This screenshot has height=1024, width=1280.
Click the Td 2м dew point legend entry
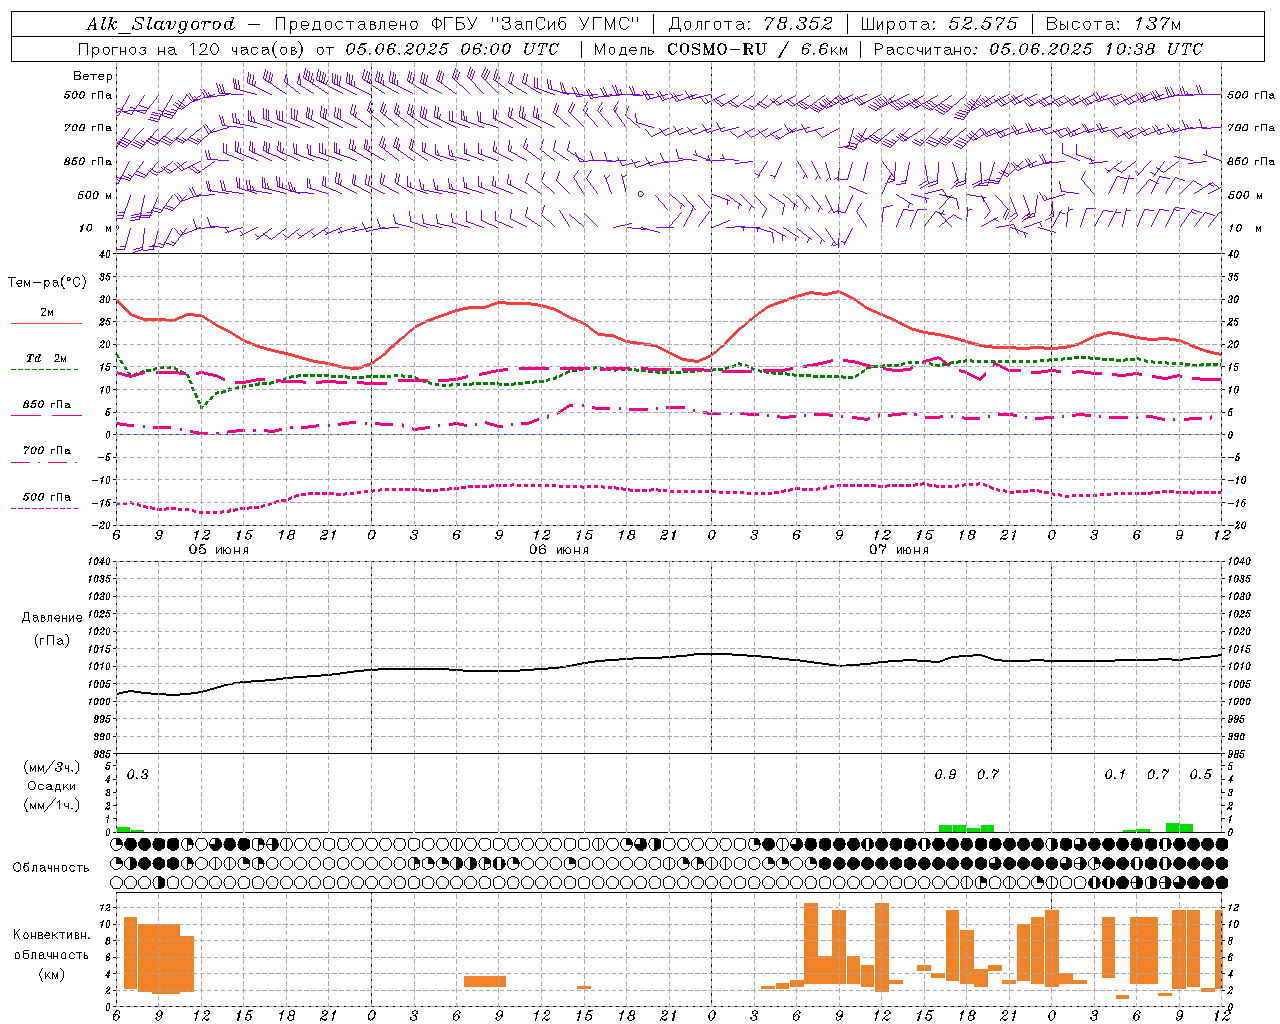(47, 358)
